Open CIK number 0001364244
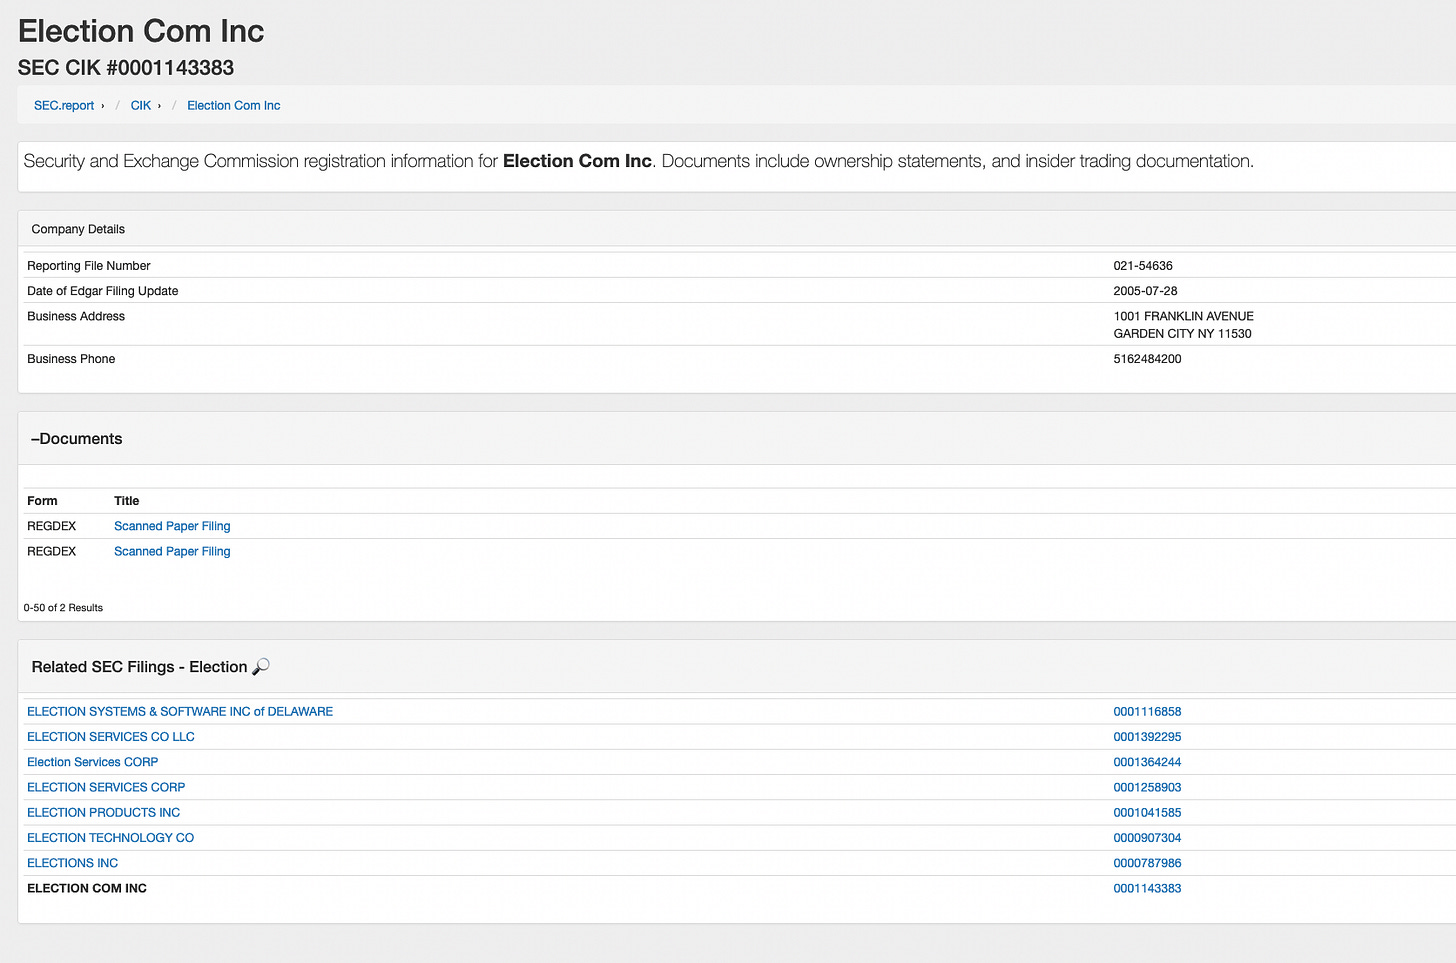 click(x=1147, y=762)
